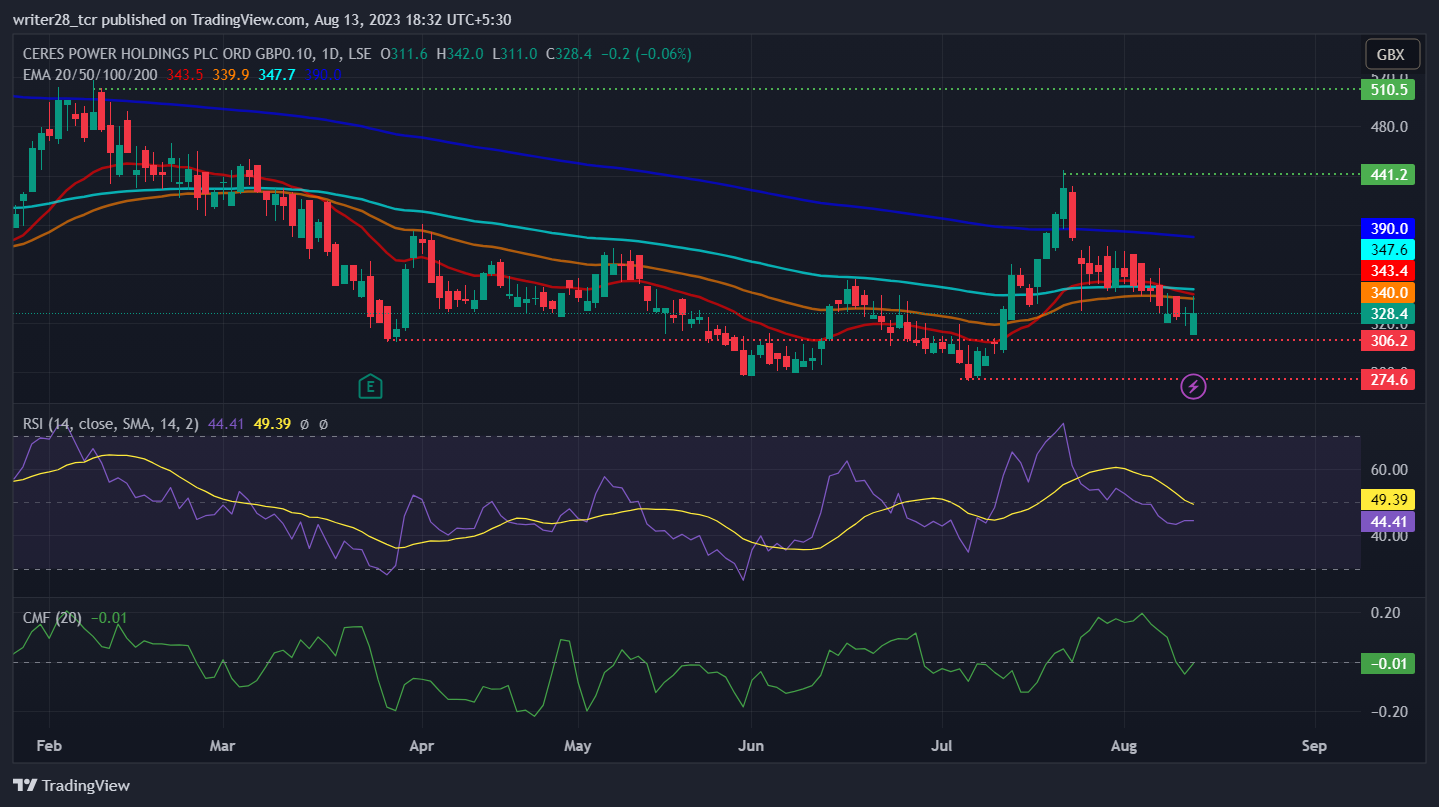The width and height of the screenshot is (1439, 807).
Task: Click the yellow 49.39 RSI-SMA value label
Action: click(x=1387, y=499)
